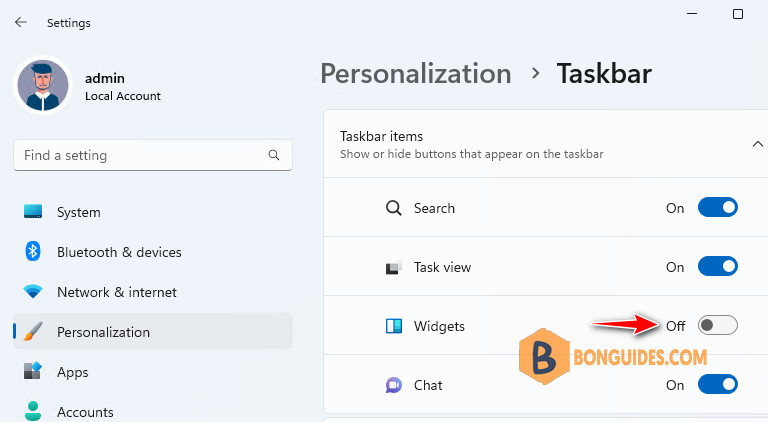The height and width of the screenshot is (422, 768).
Task: Click the Network Wi-Fi icon
Action: [33, 292]
